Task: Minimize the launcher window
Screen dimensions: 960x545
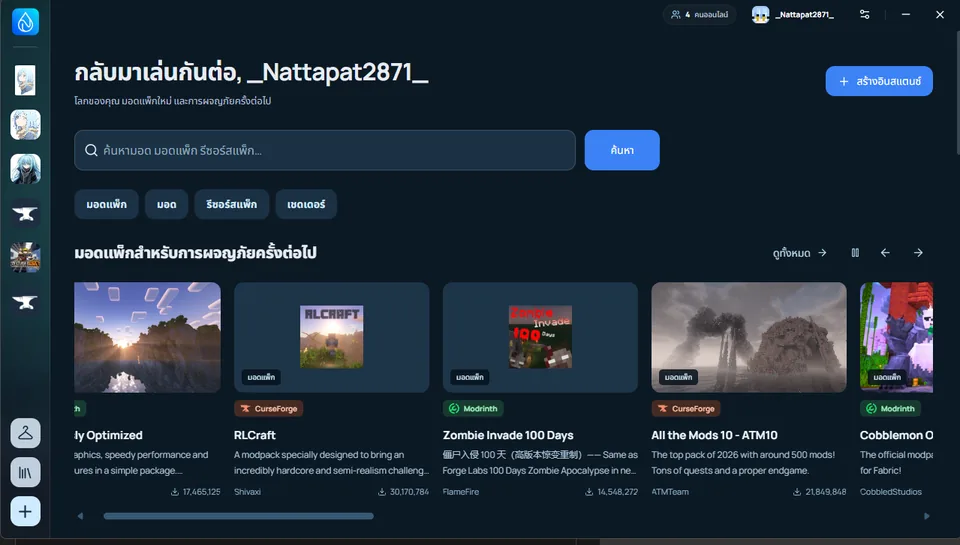Action: click(906, 14)
